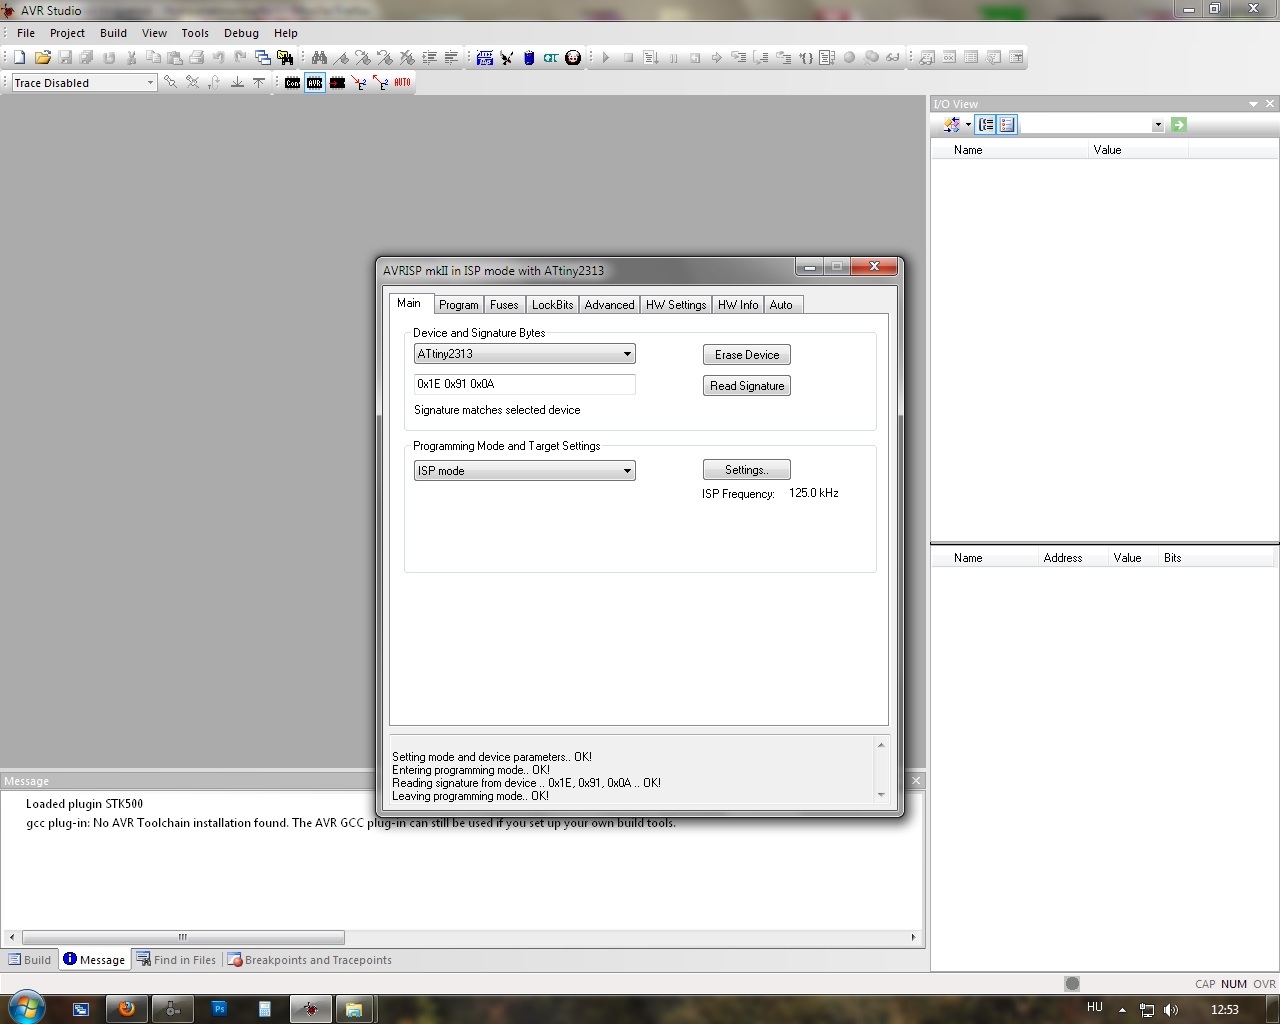The width and height of the screenshot is (1280, 1024).
Task: Switch to Breakpoints and Tracepoints tab
Action: click(x=310, y=960)
